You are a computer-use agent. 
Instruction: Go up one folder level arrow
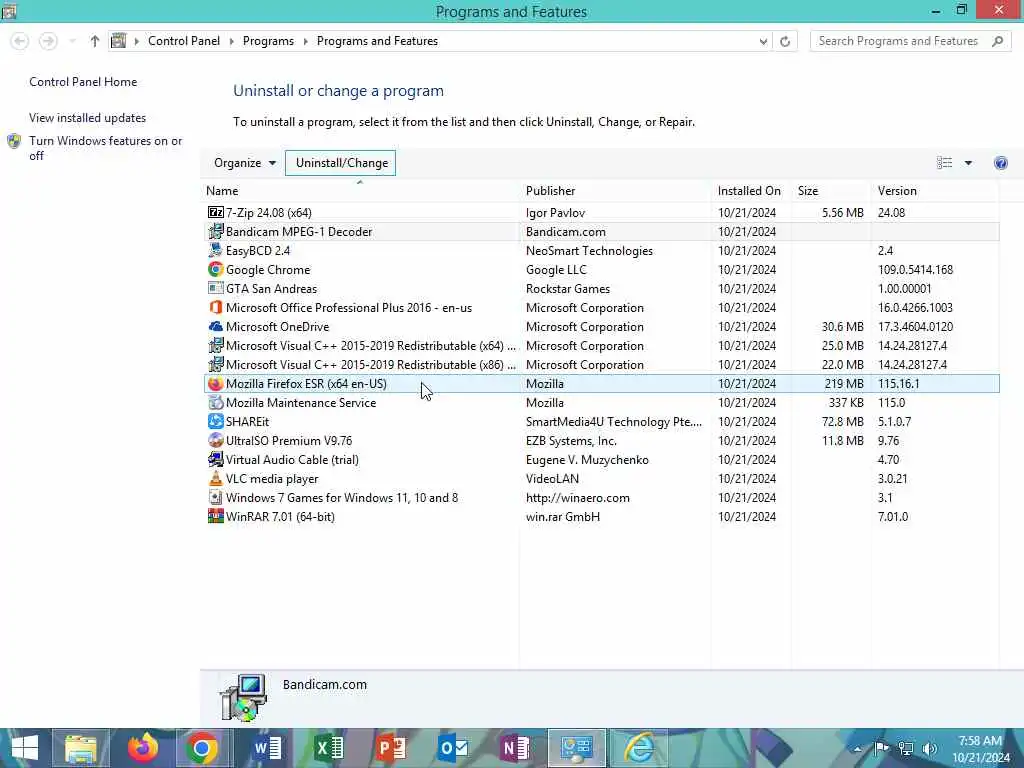tap(95, 41)
